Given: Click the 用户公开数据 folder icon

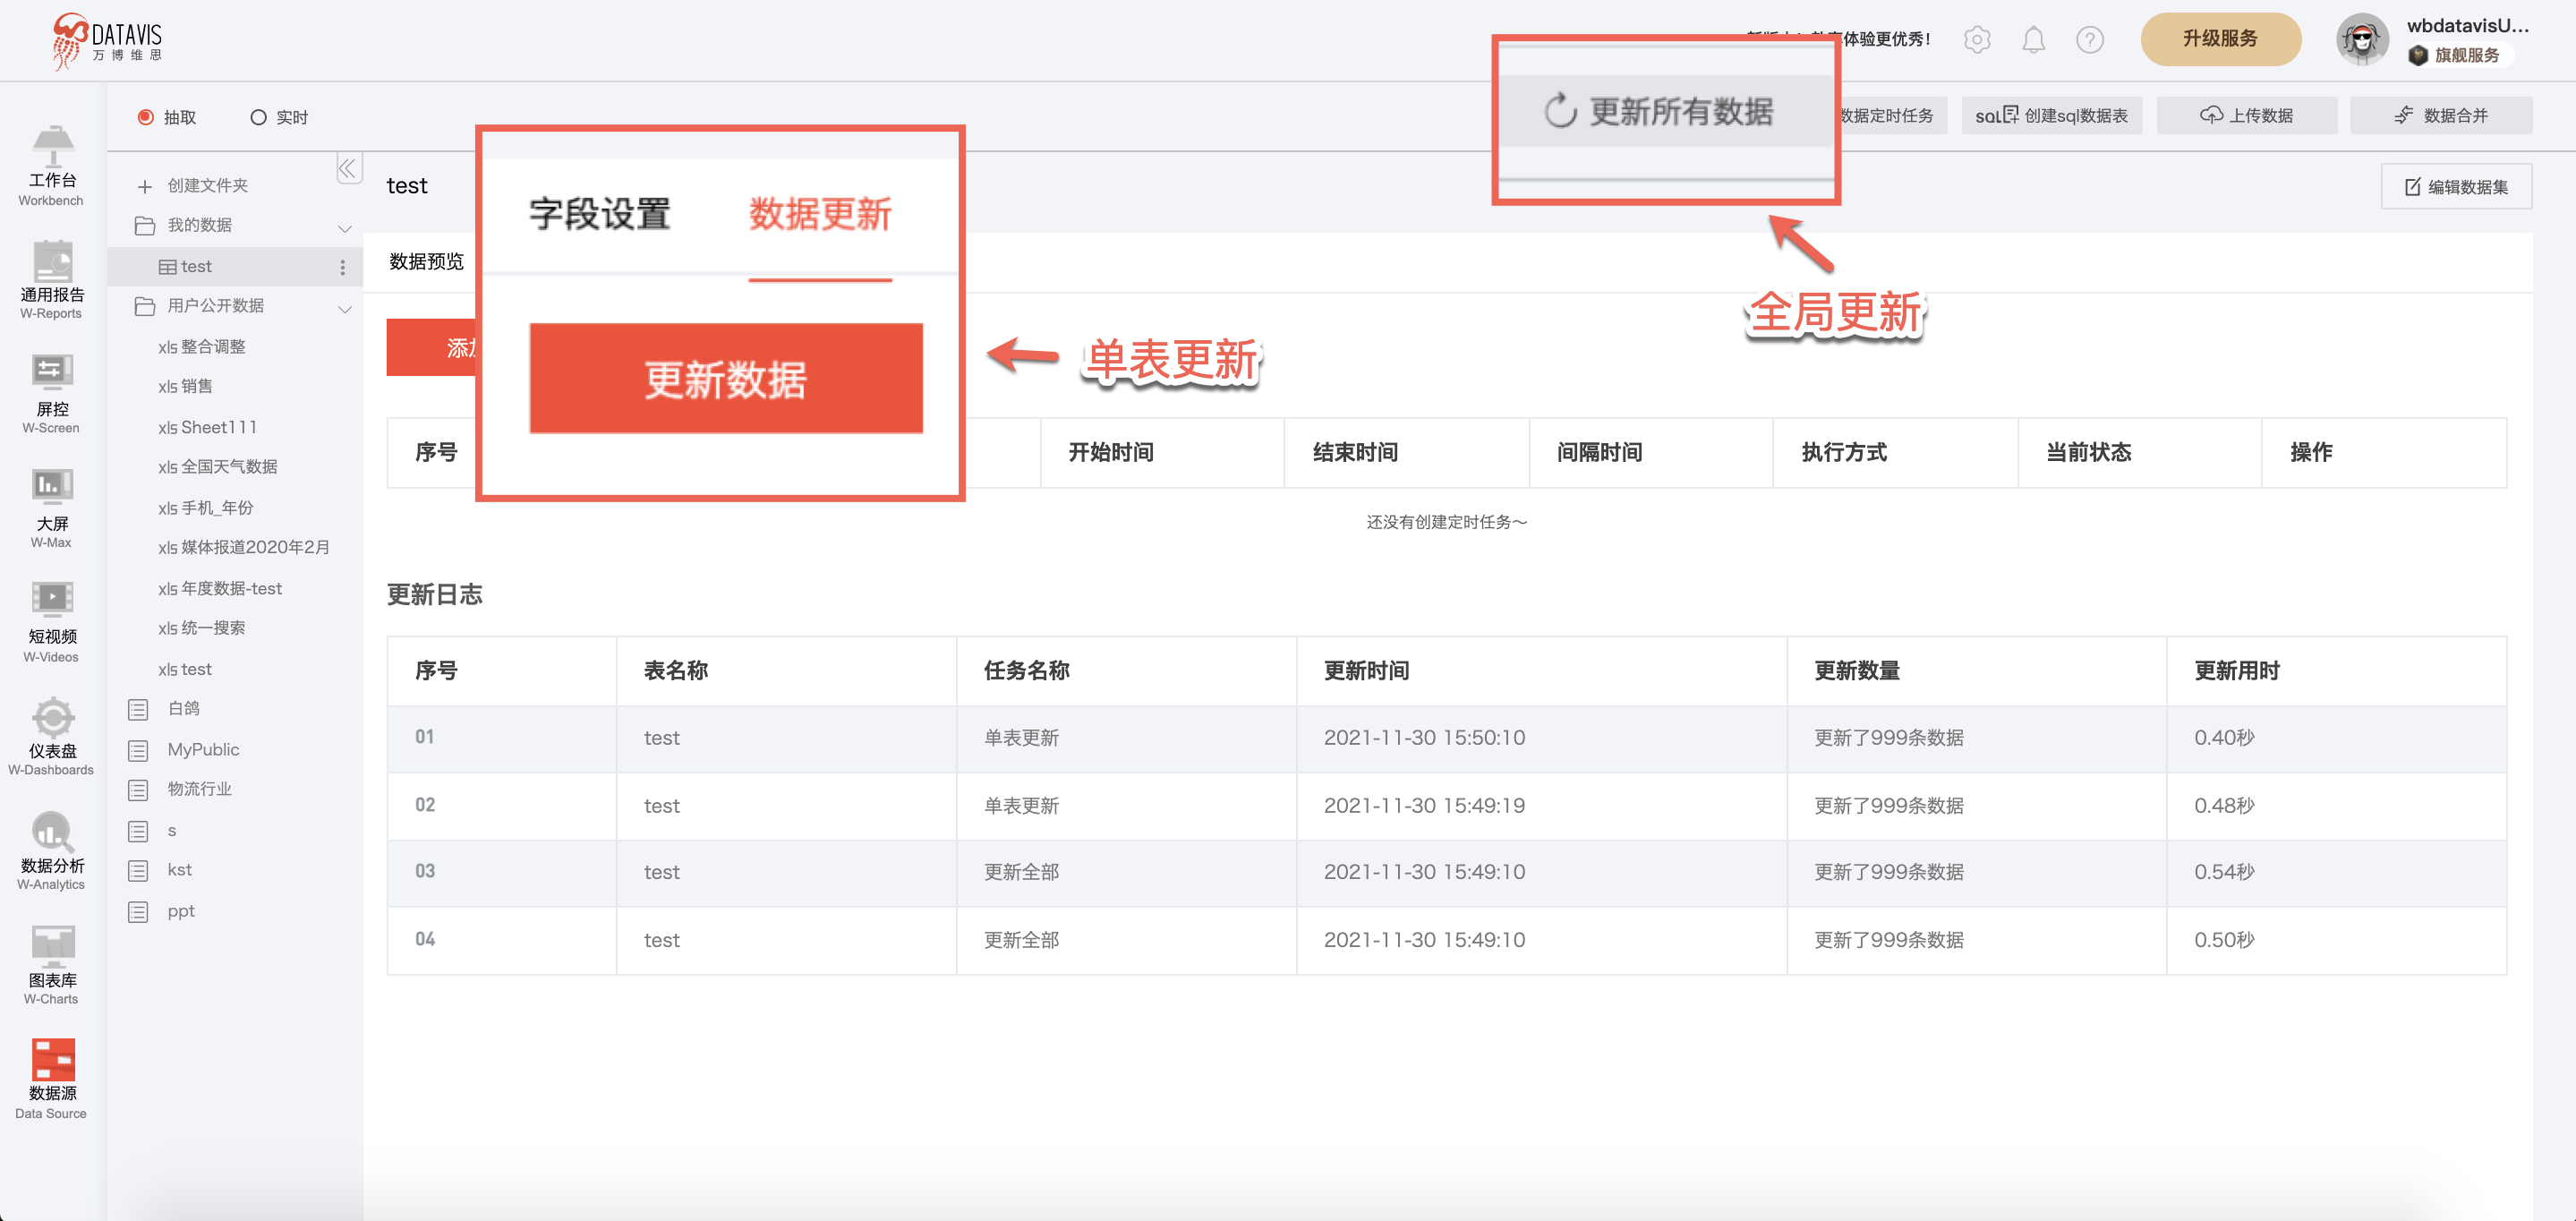Looking at the screenshot, I should [145, 306].
